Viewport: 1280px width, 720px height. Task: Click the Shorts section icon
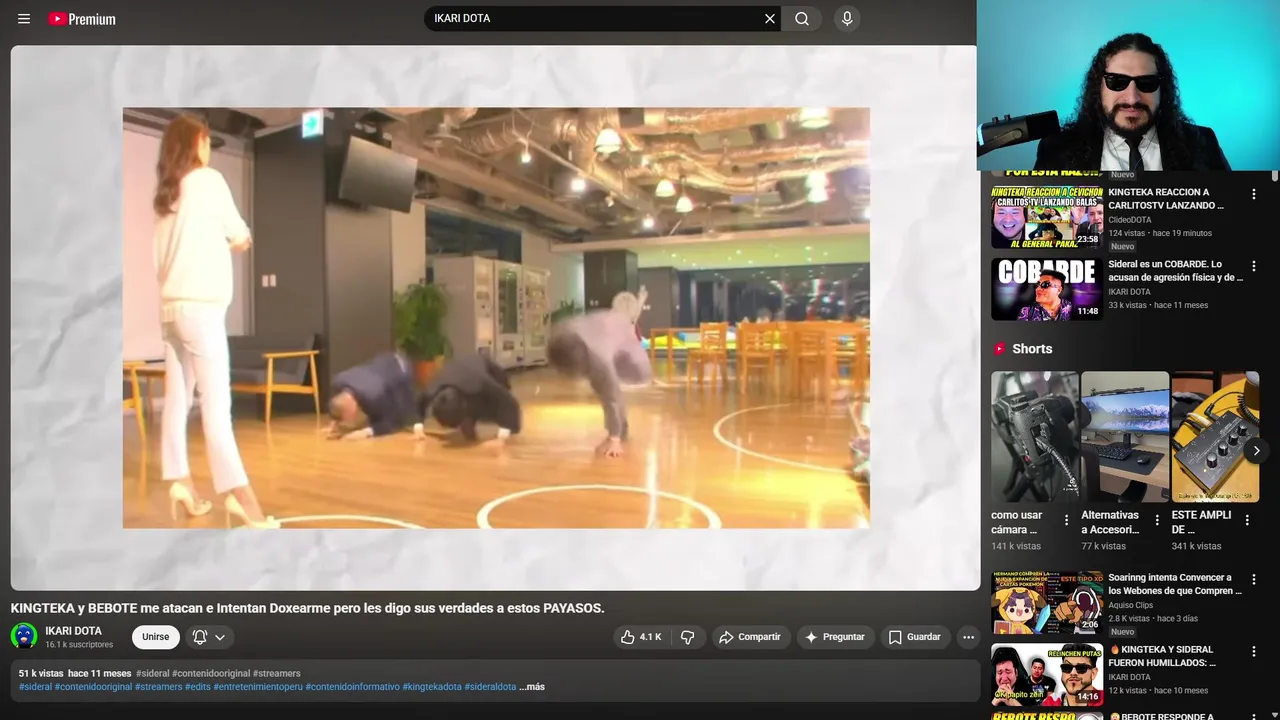tap(999, 349)
